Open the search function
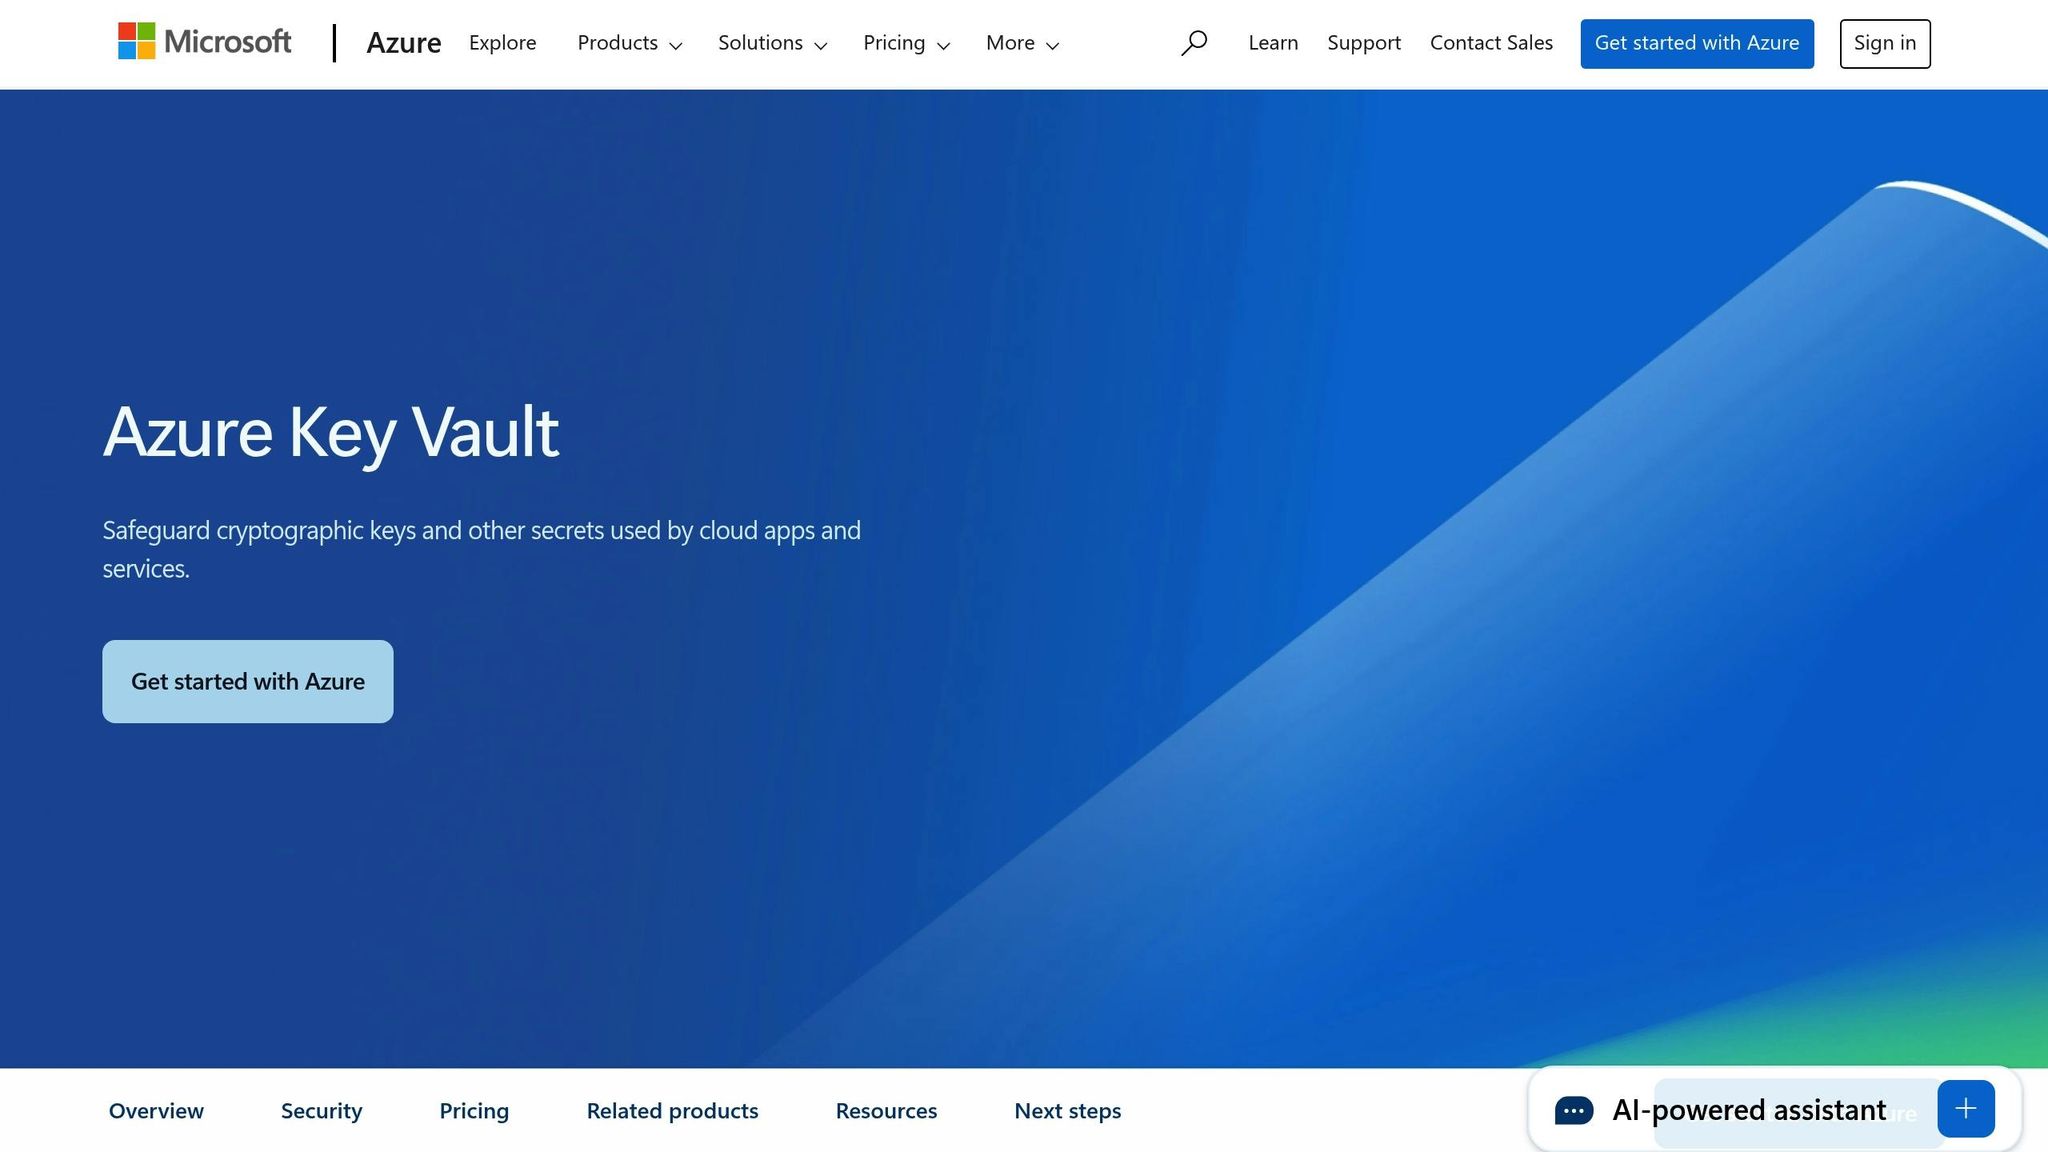 coord(1194,43)
